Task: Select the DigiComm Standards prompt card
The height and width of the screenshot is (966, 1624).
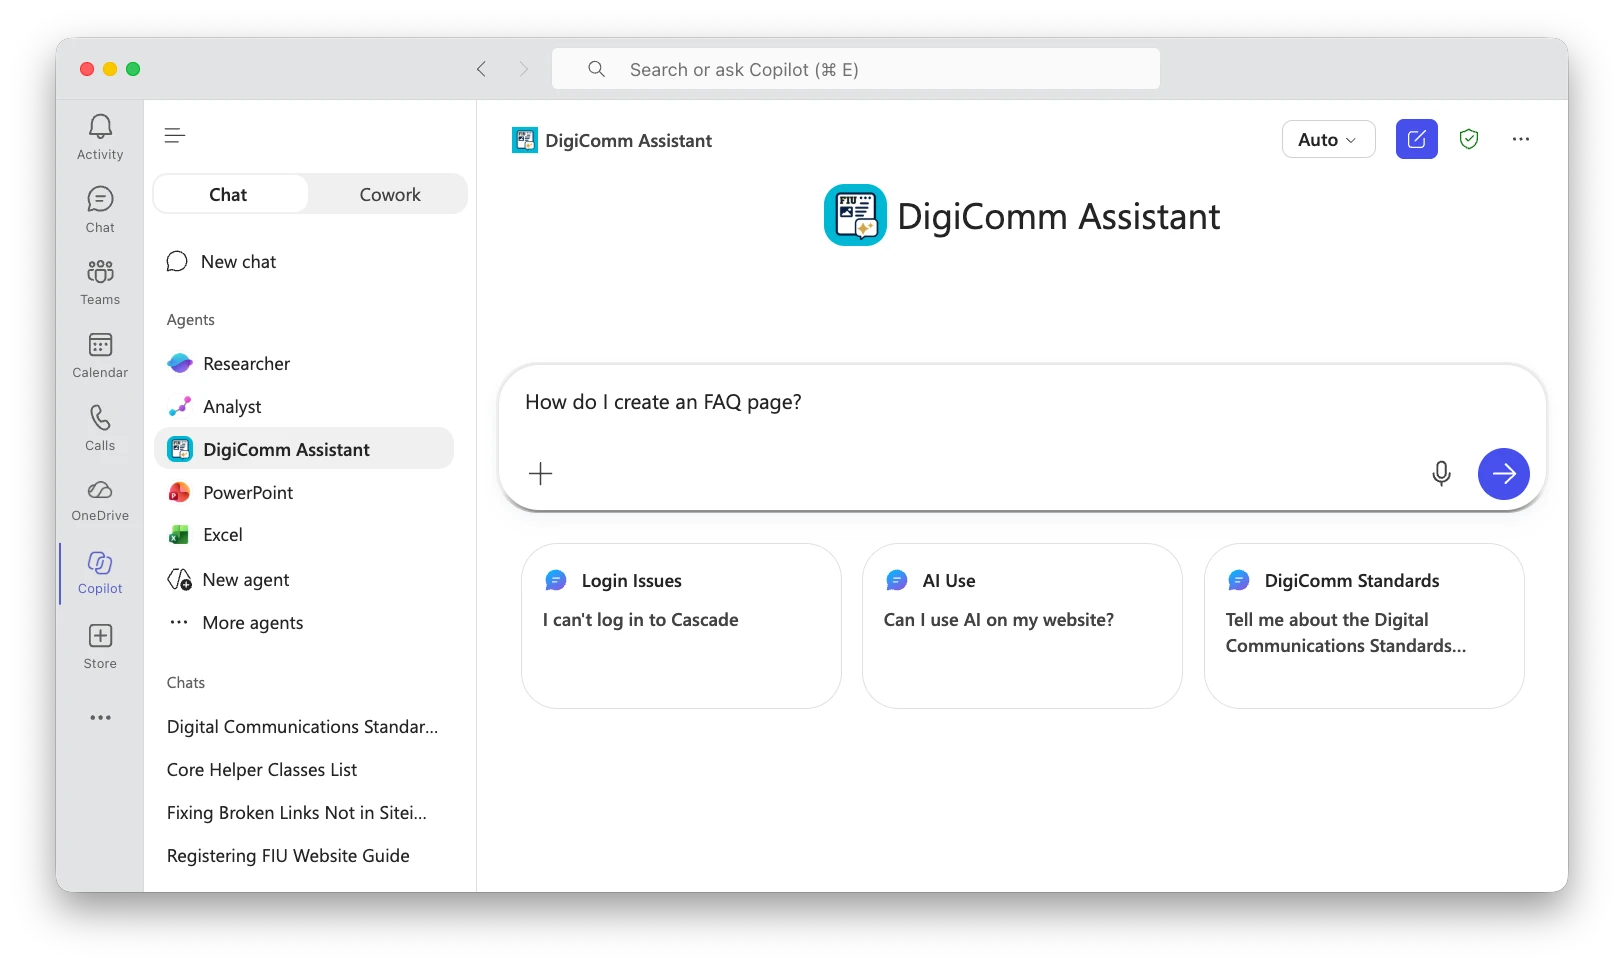Action: point(1364,626)
